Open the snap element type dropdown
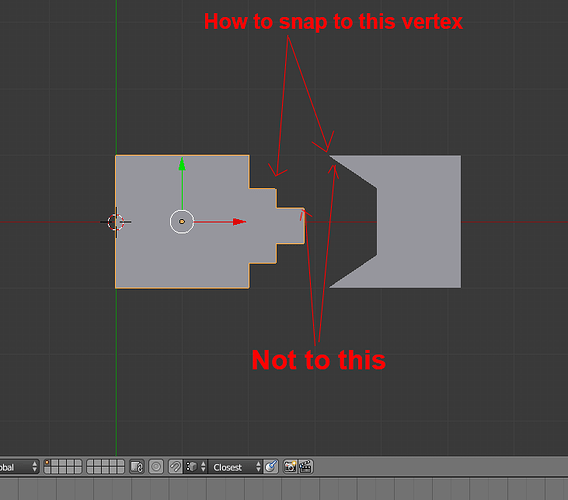Viewport: 568px width, 500px height. click(x=196, y=467)
